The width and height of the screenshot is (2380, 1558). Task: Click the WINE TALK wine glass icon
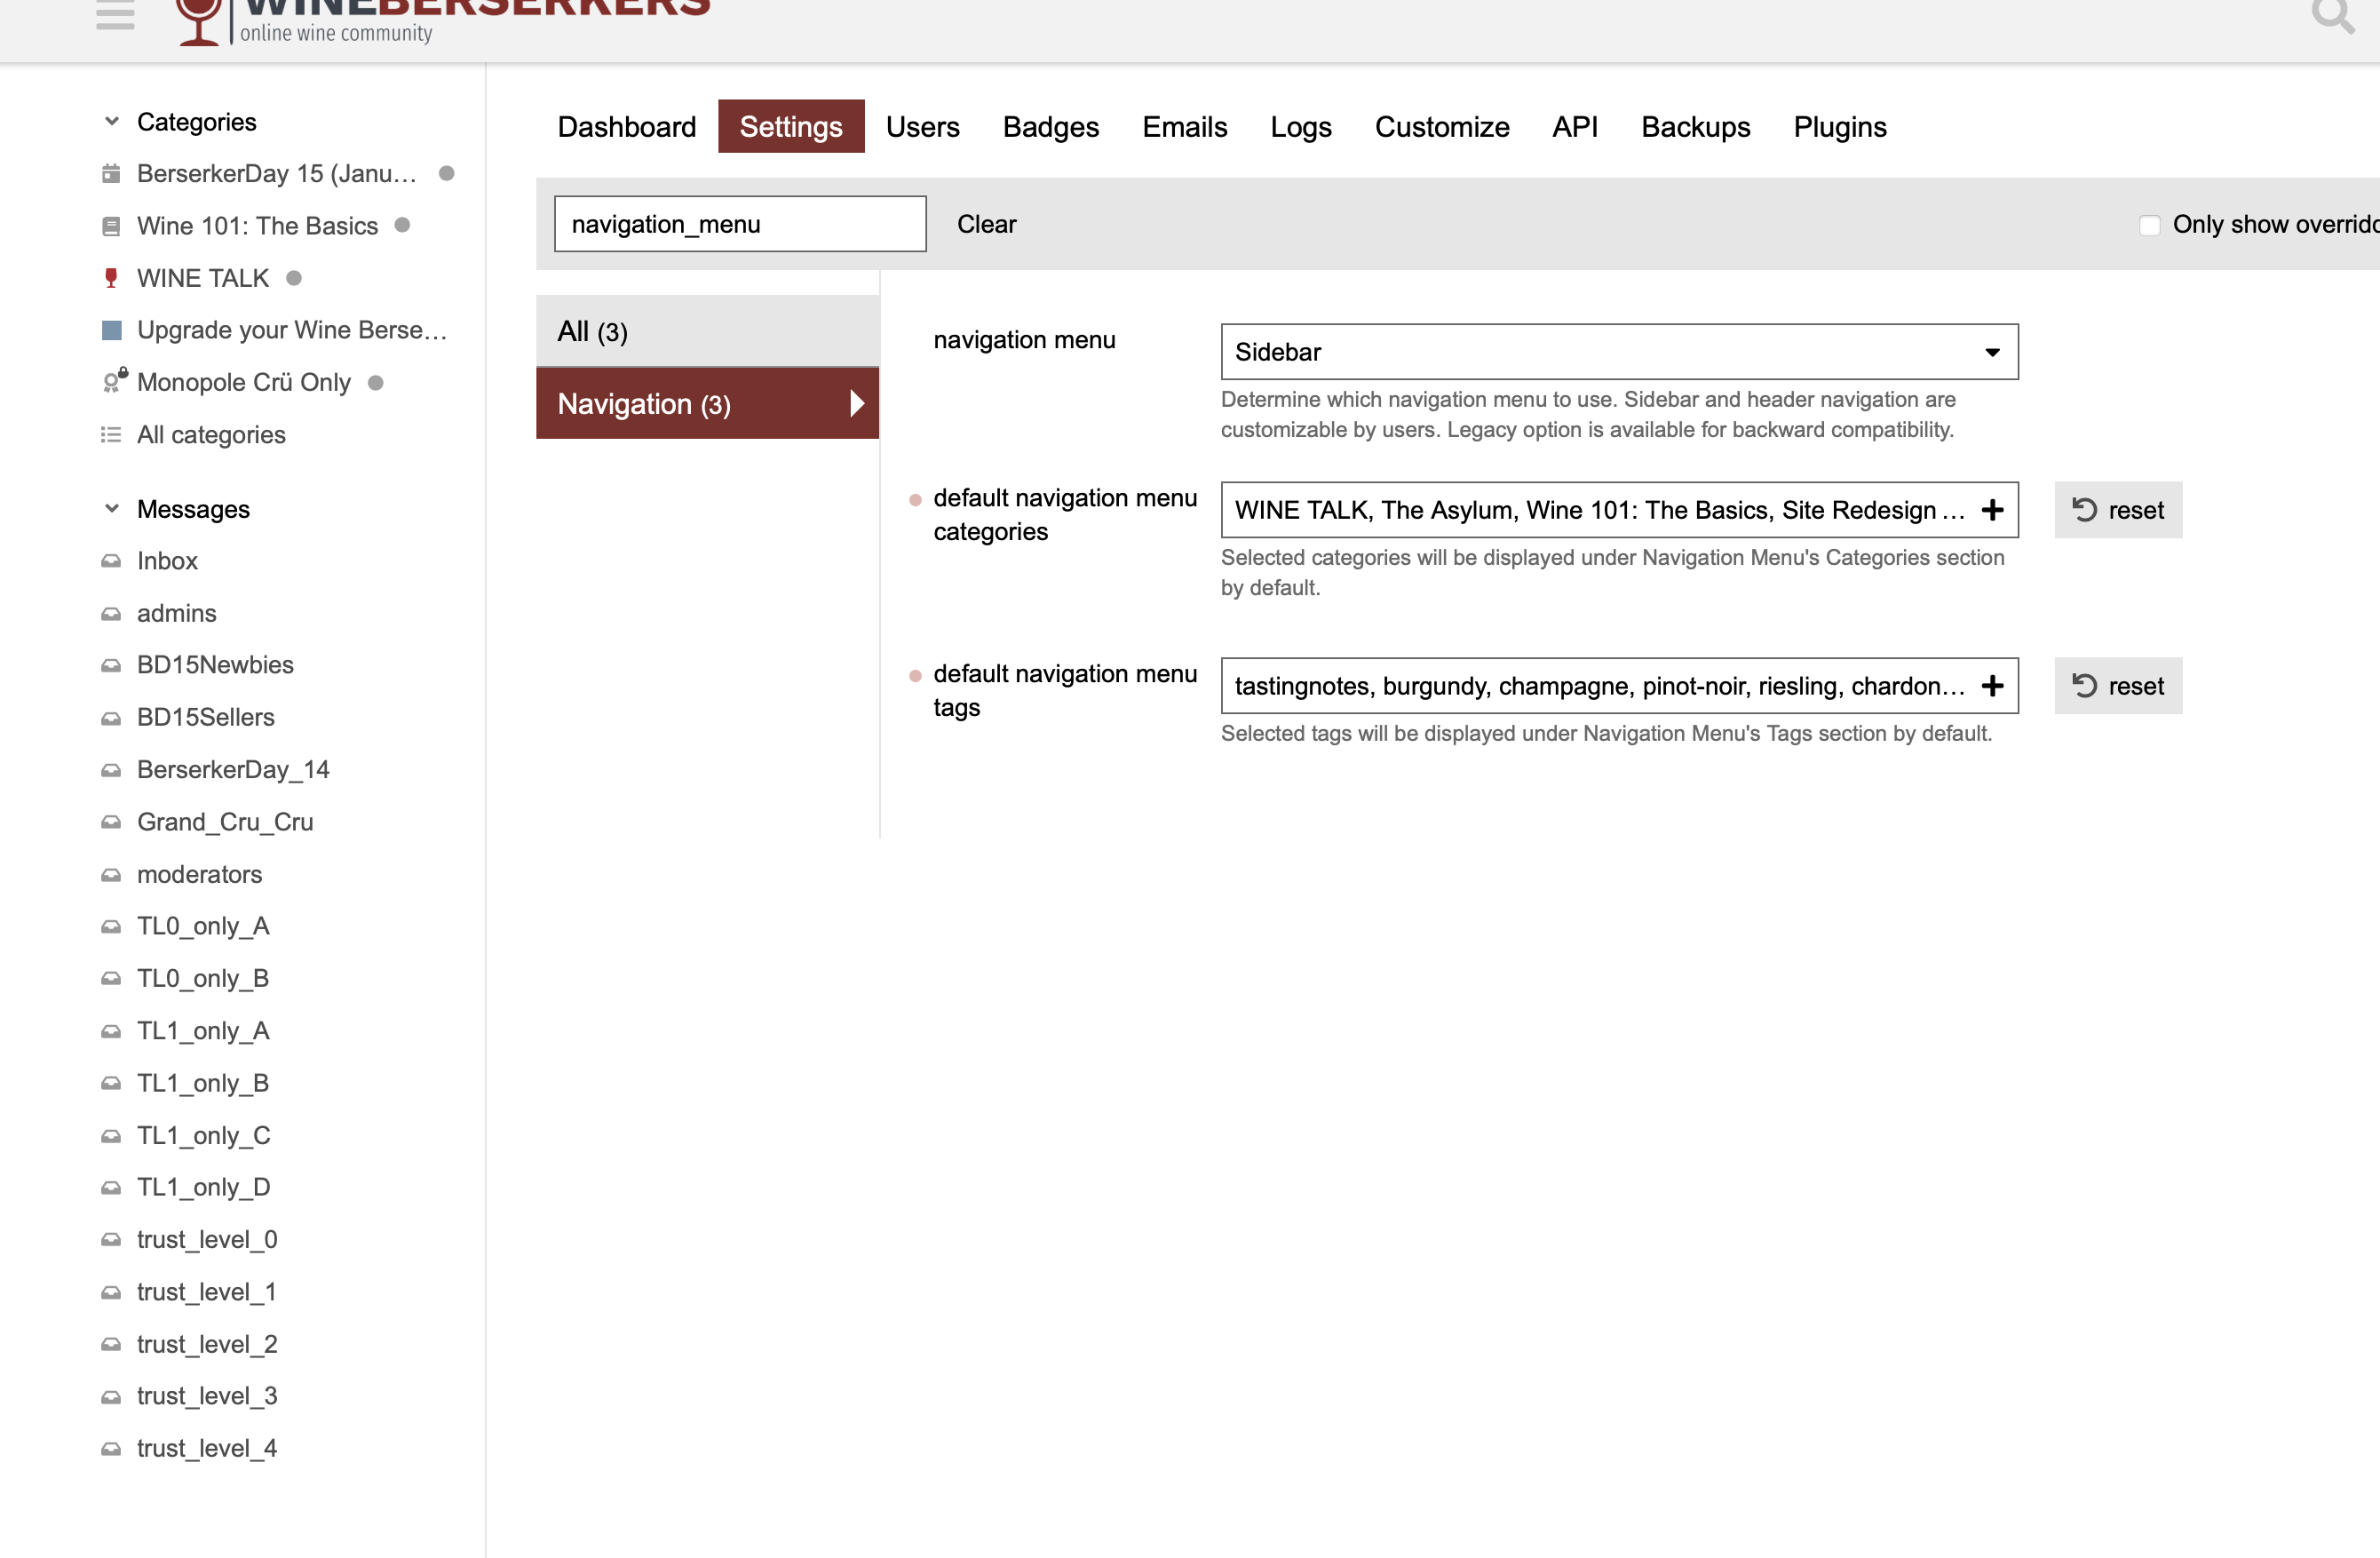click(x=111, y=278)
